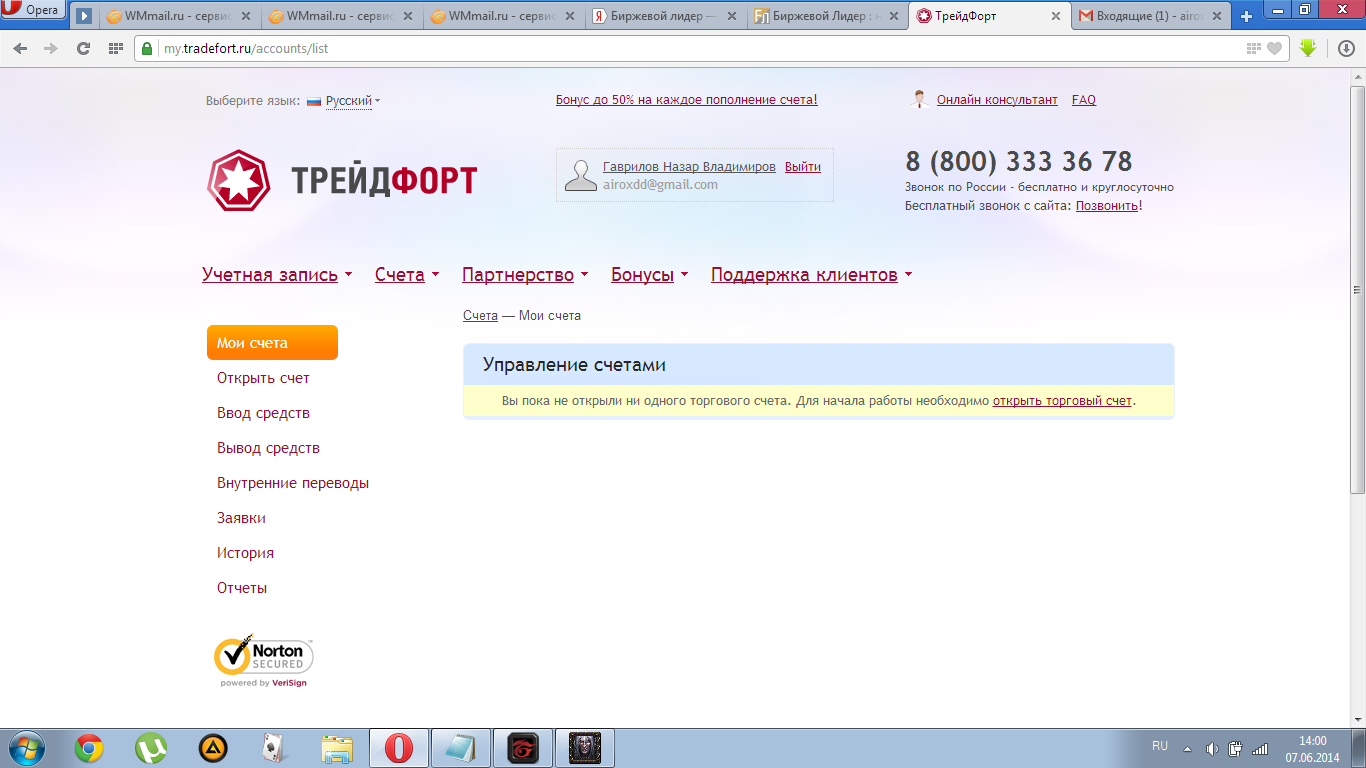Open Windows Explorer folder on taskbar
1366x768 pixels.
pyautogui.click(x=337, y=748)
